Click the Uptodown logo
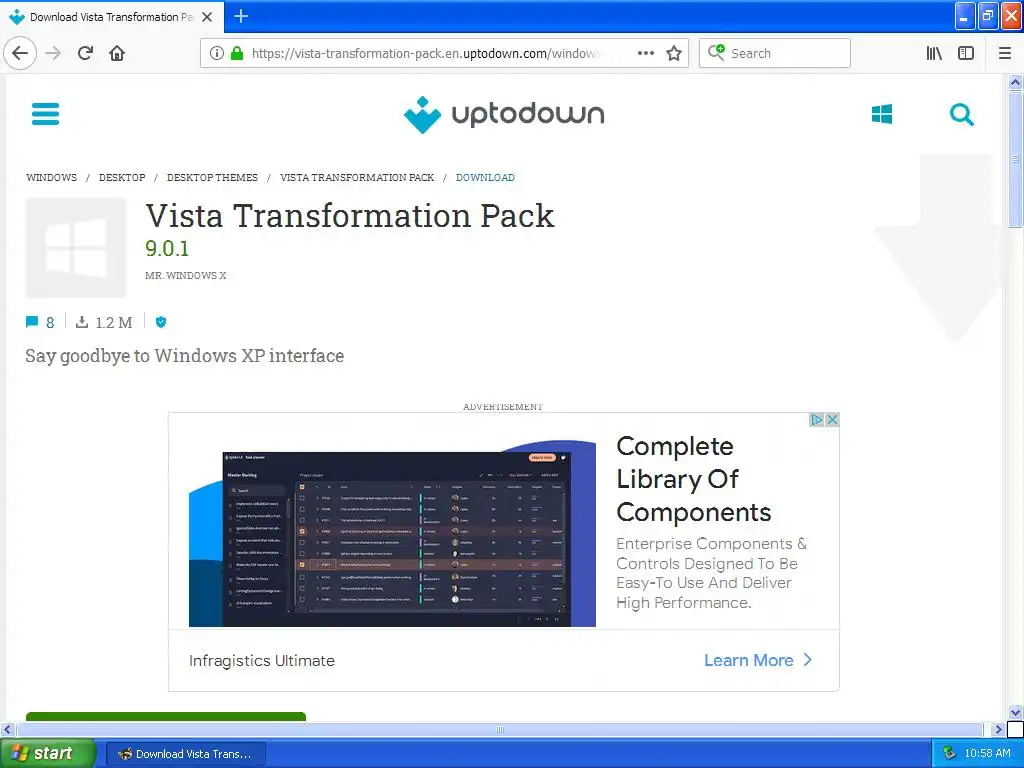This screenshot has height=768, width=1024. (504, 114)
